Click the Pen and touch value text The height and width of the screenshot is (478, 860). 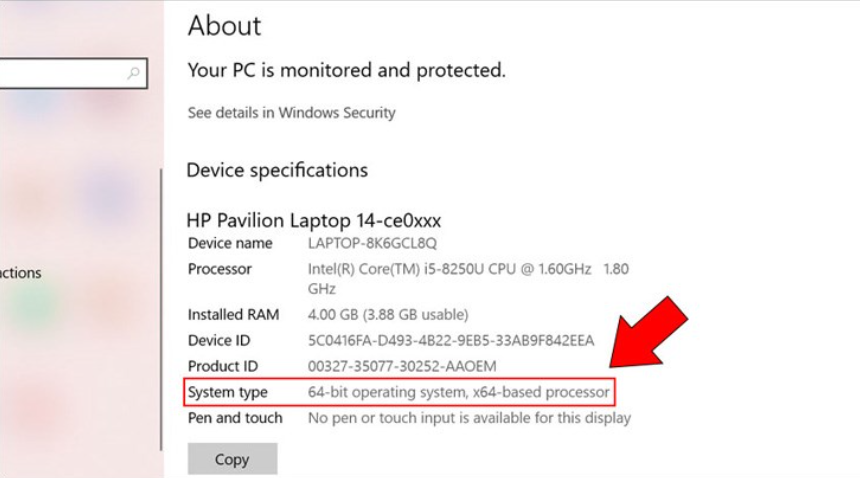(x=469, y=418)
